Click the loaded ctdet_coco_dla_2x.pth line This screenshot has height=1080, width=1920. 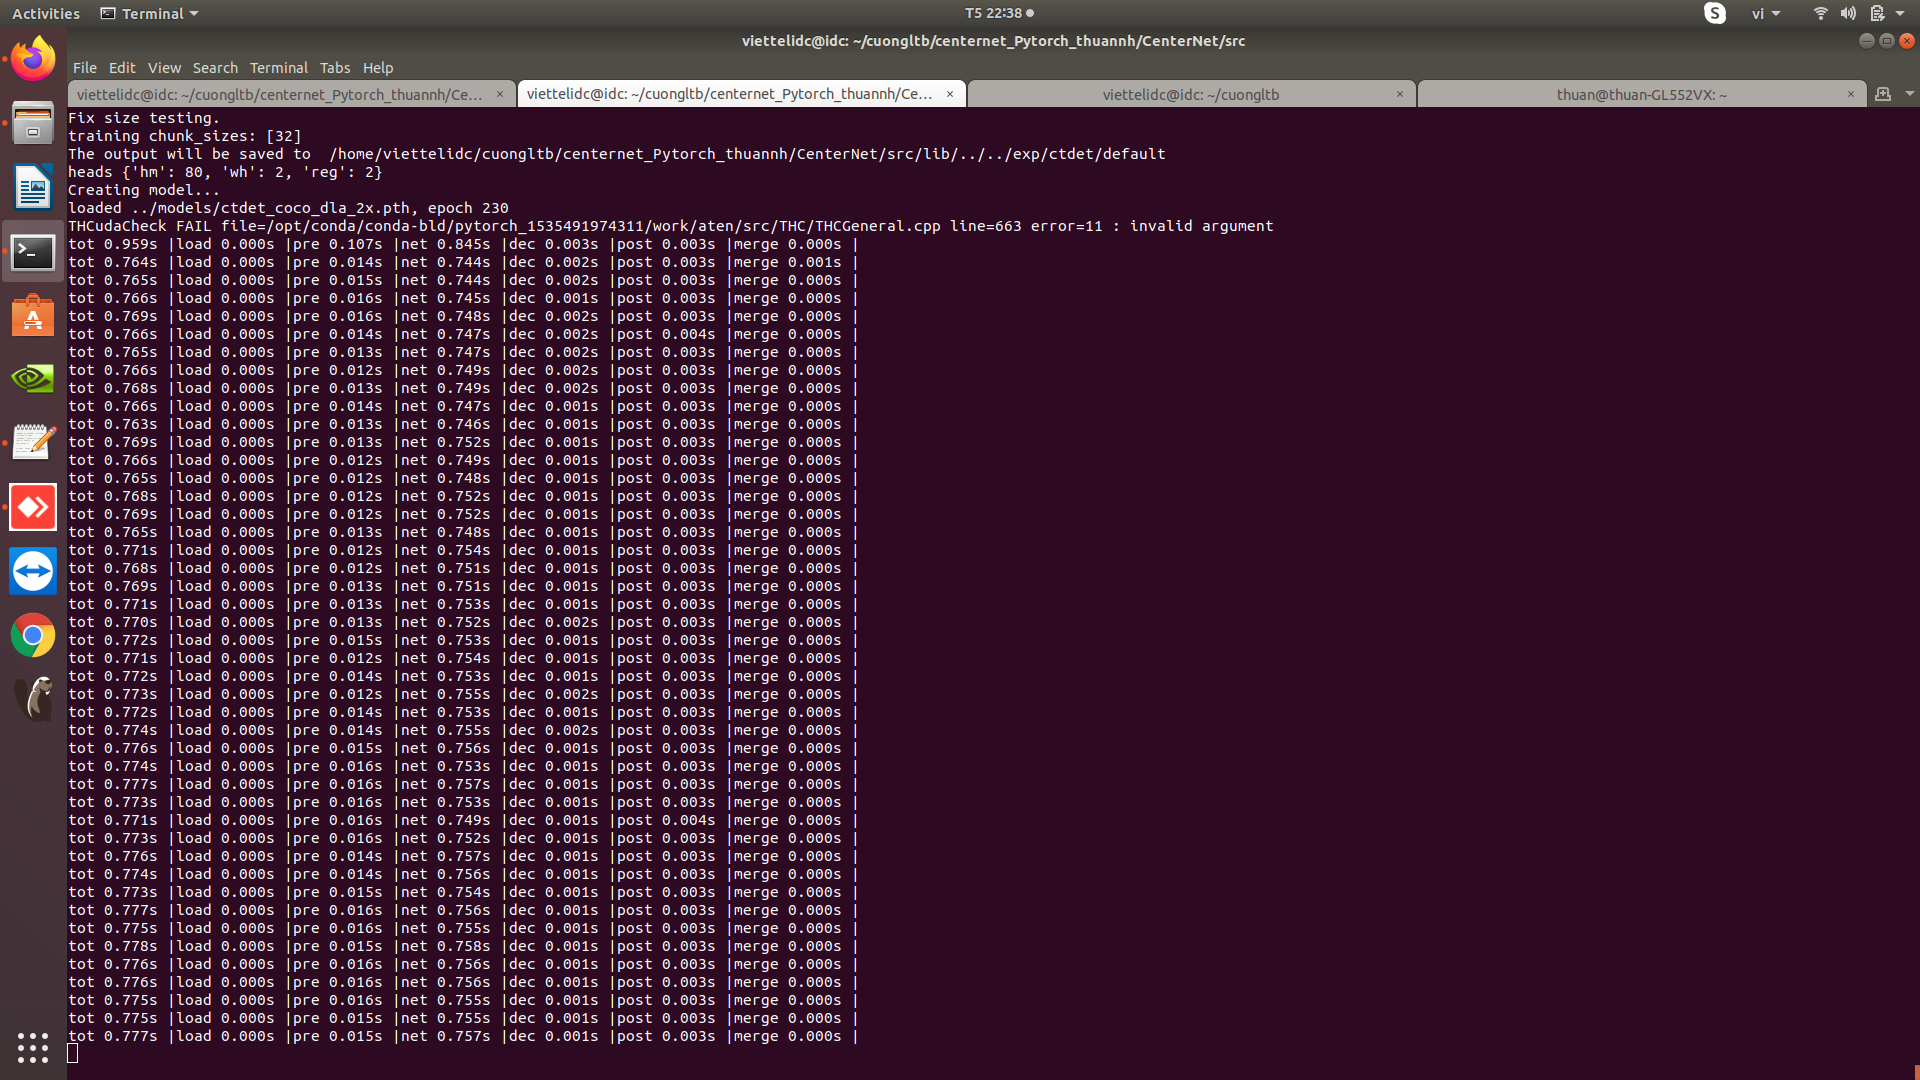pyautogui.click(x=288, y=208)
